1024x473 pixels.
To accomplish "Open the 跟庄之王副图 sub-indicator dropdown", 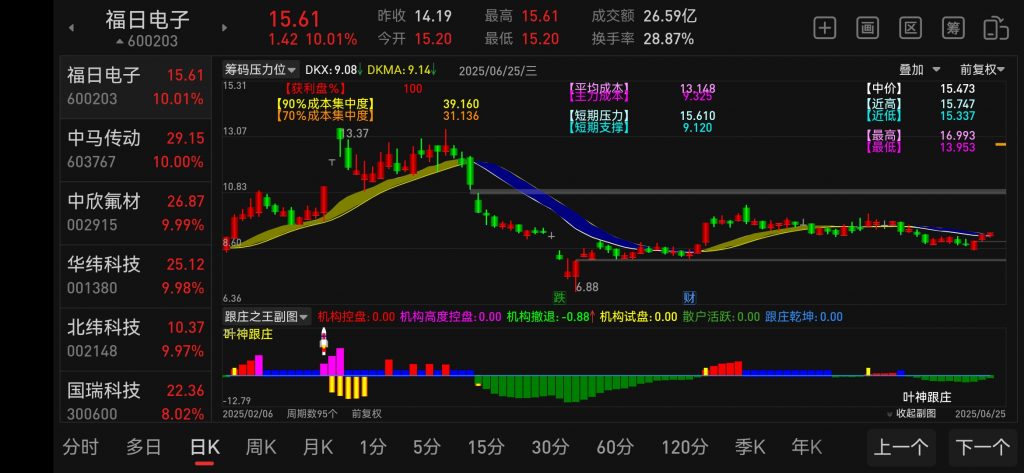I will pos(267,317).
